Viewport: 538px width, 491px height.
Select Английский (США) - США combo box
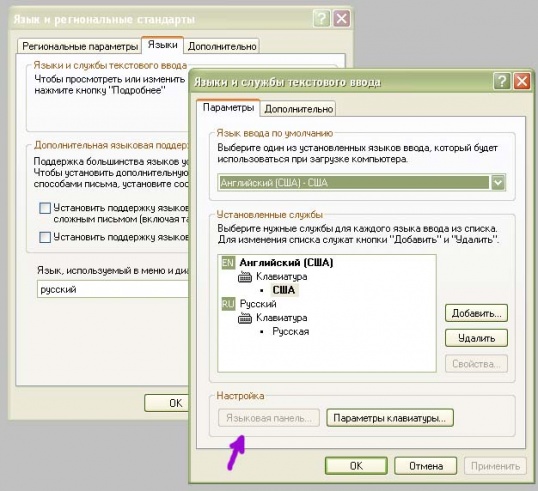[x=362, y=183]
